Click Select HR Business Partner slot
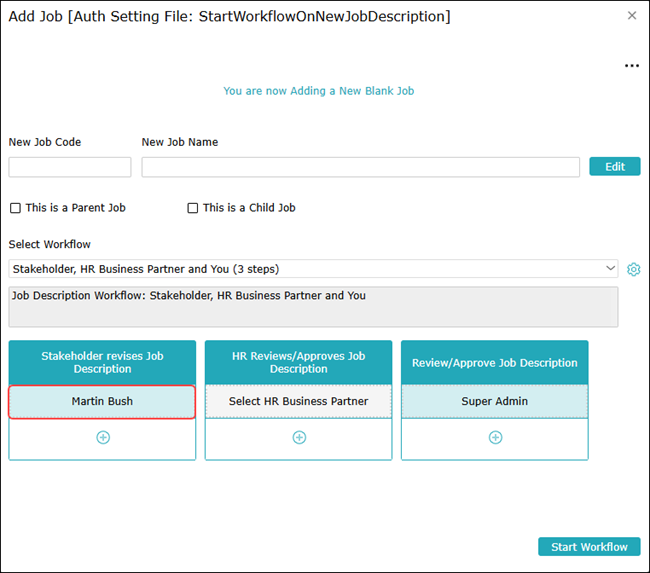 coord(298,401)
